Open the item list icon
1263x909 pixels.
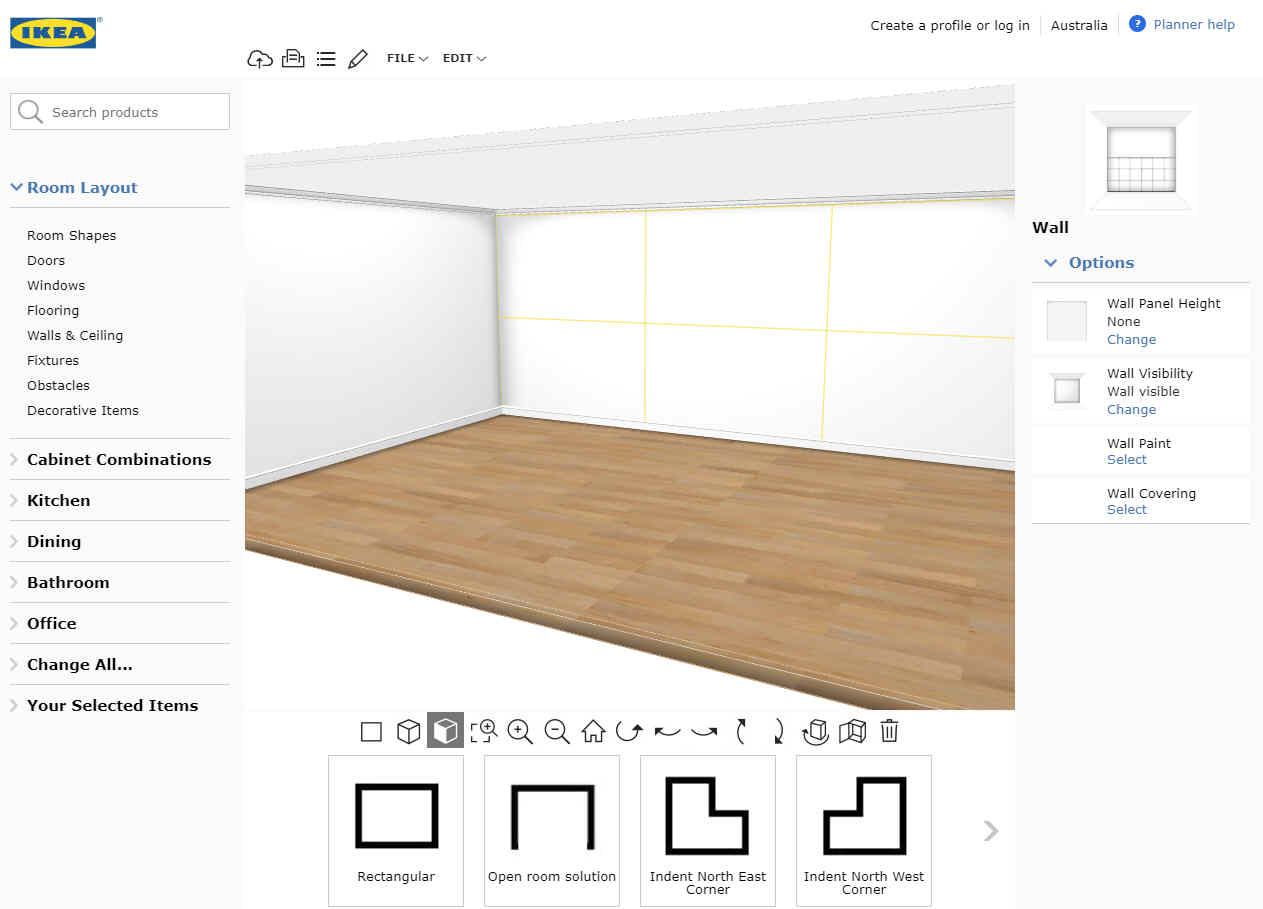click(326, 58)
